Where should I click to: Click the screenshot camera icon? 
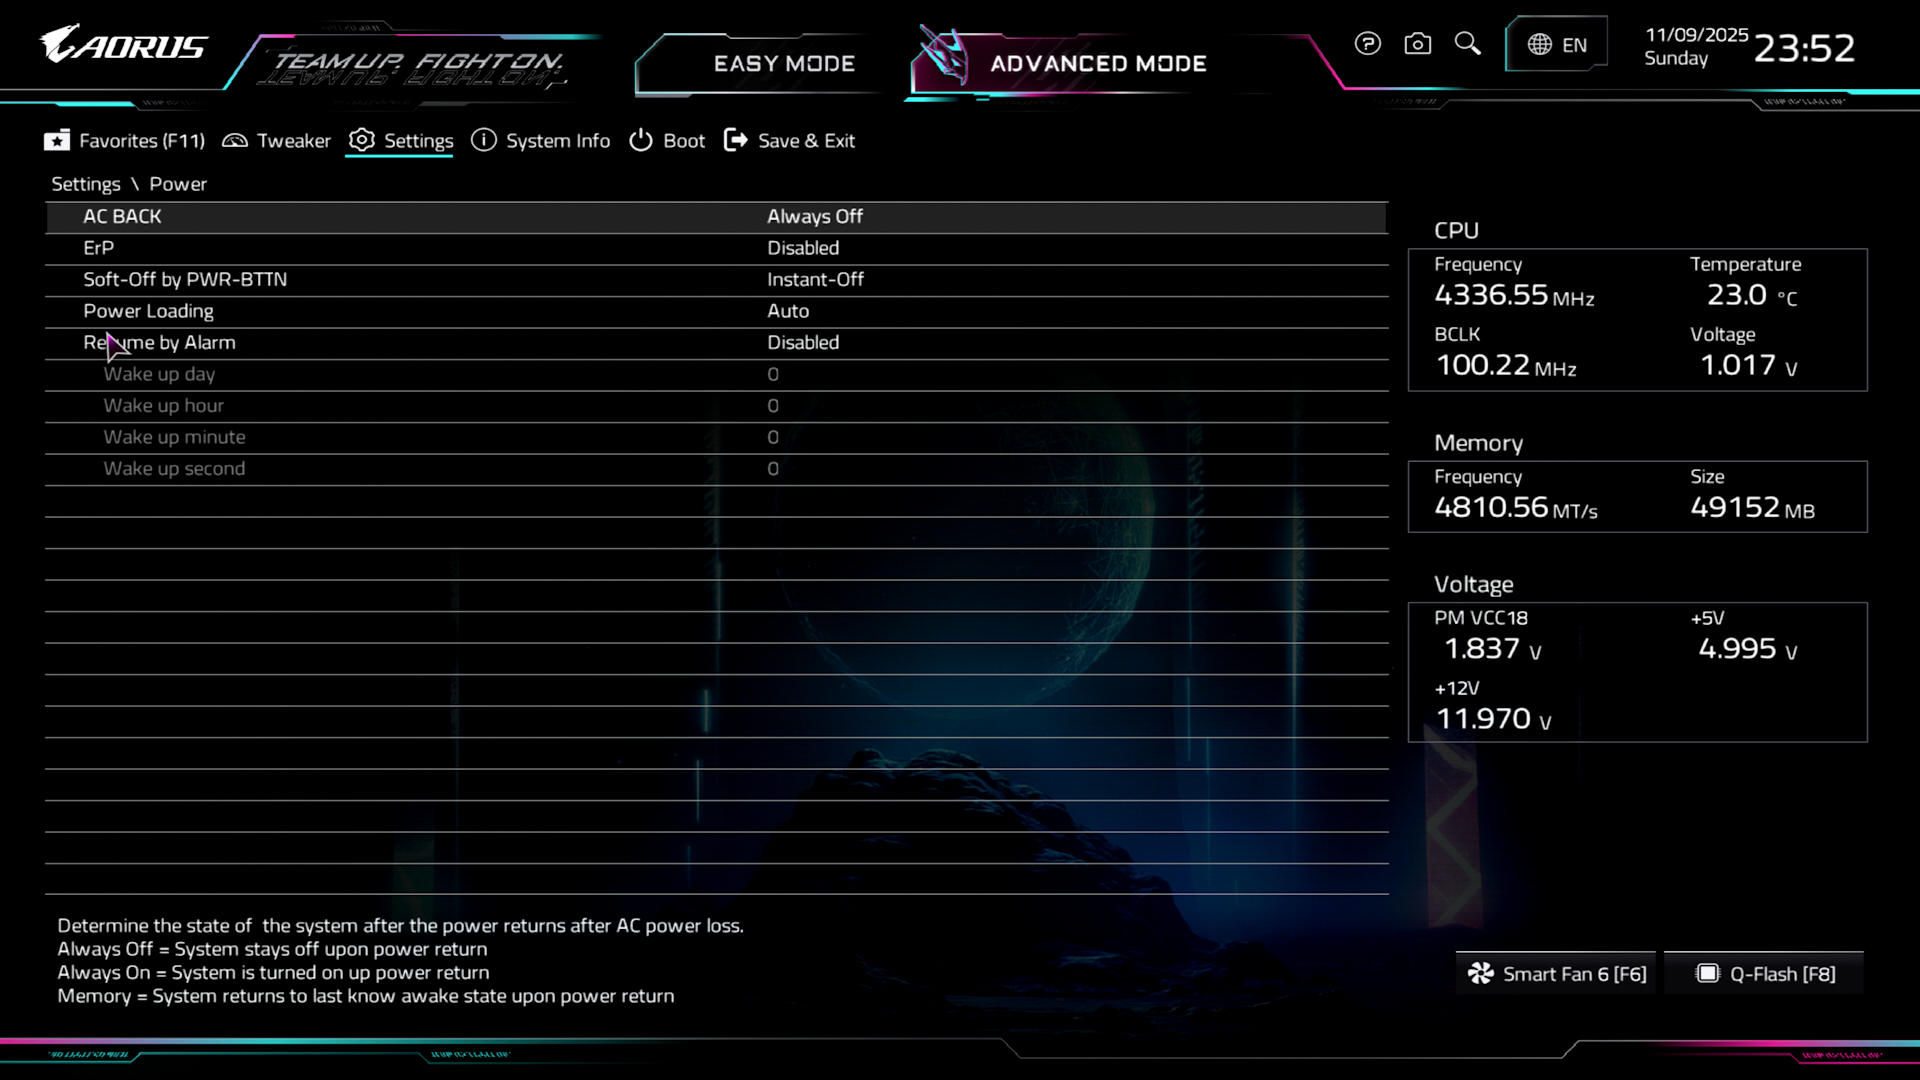point(1417,44)
